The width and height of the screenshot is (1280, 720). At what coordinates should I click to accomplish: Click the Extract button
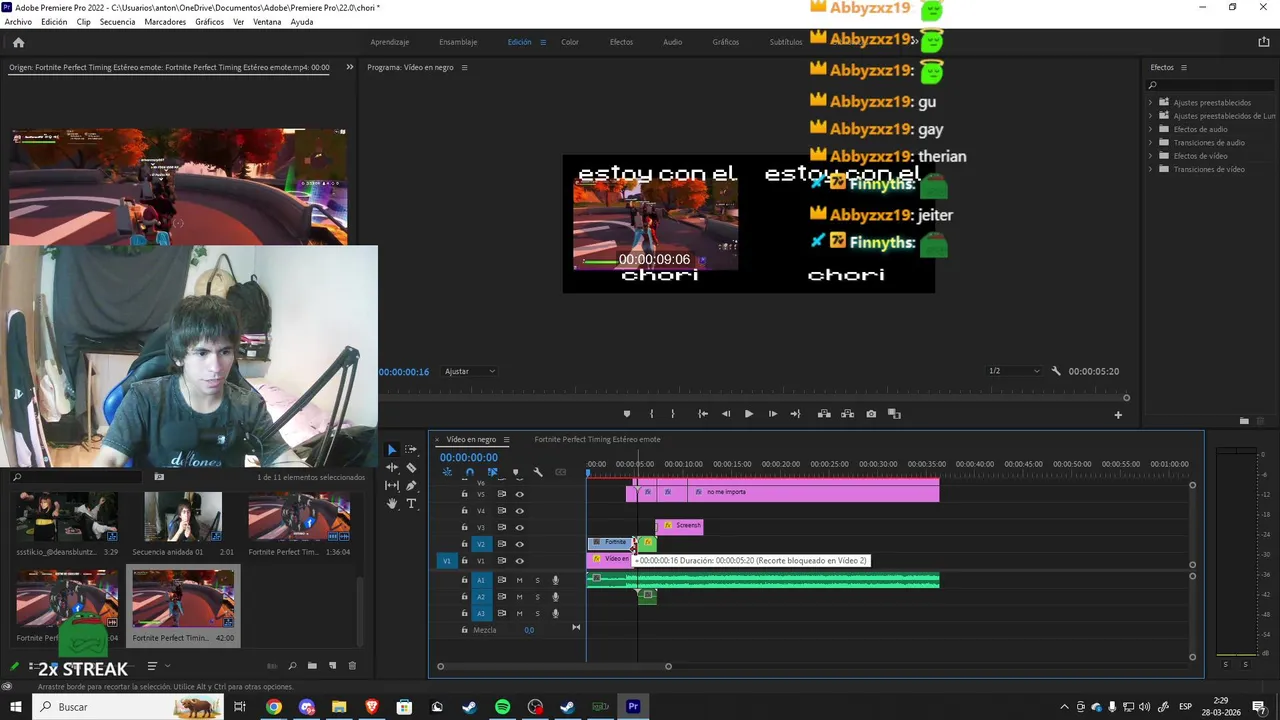(x=847, y=414)
